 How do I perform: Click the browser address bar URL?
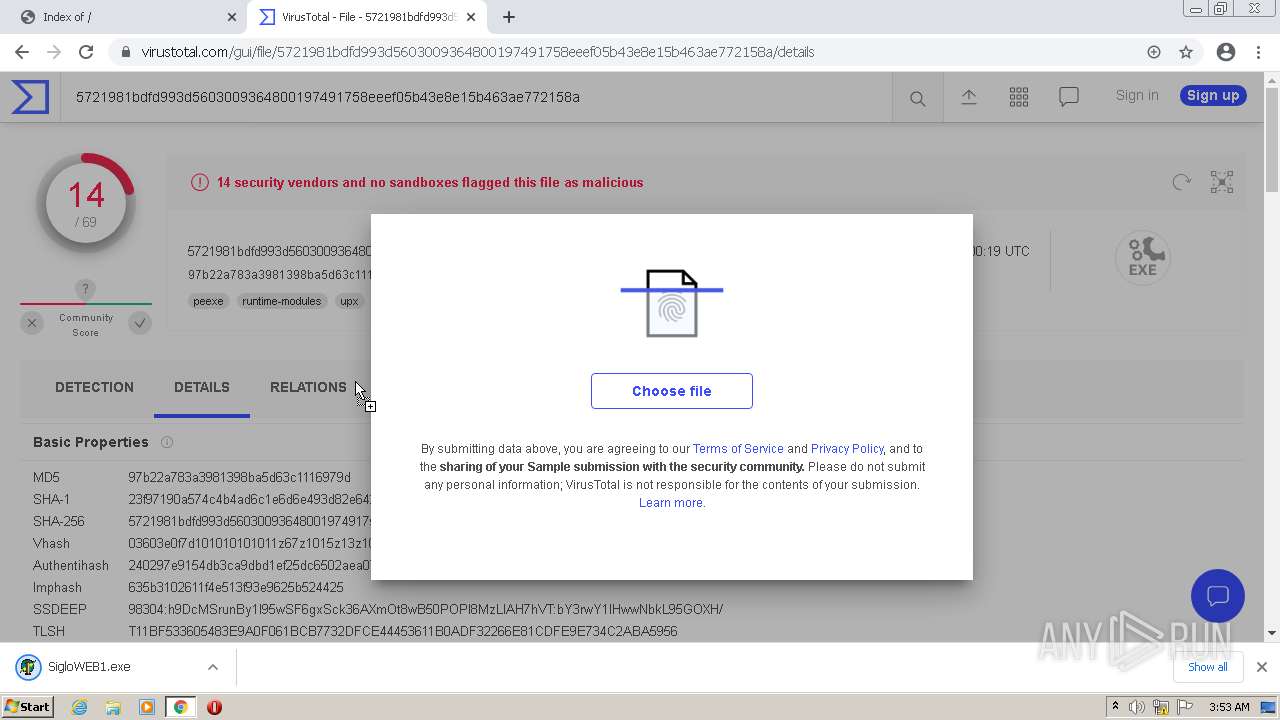pos(478,52)
